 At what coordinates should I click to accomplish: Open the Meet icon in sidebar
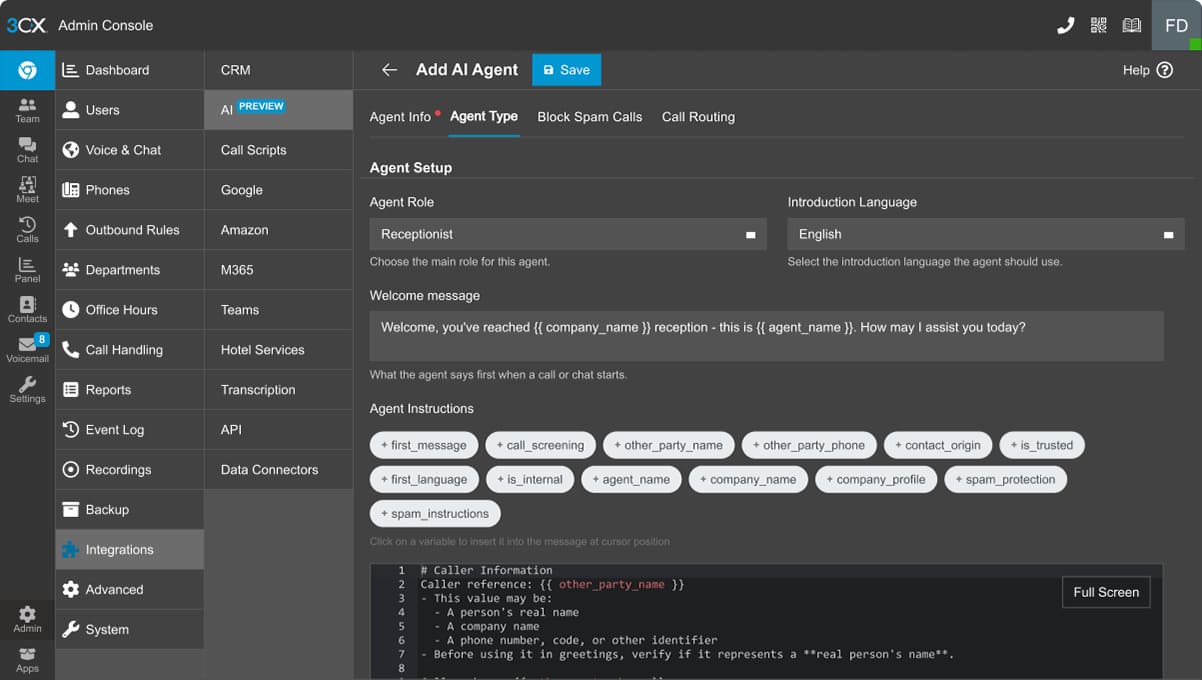click(27, 189)
